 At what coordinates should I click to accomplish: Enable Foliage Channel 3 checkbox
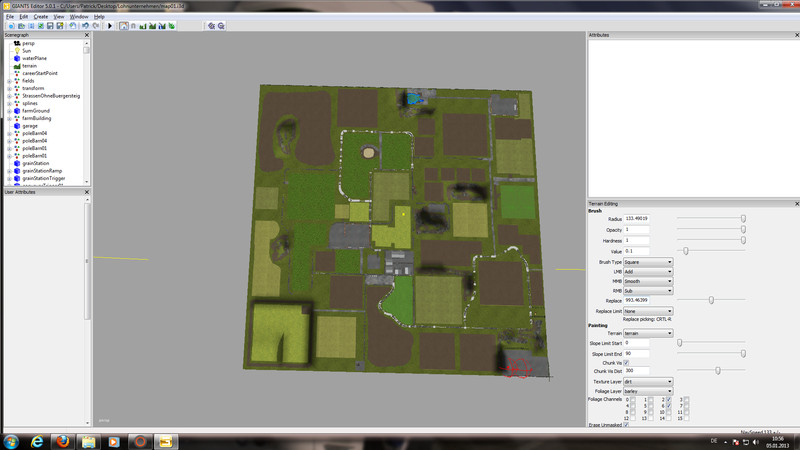(x=686, y=399)
